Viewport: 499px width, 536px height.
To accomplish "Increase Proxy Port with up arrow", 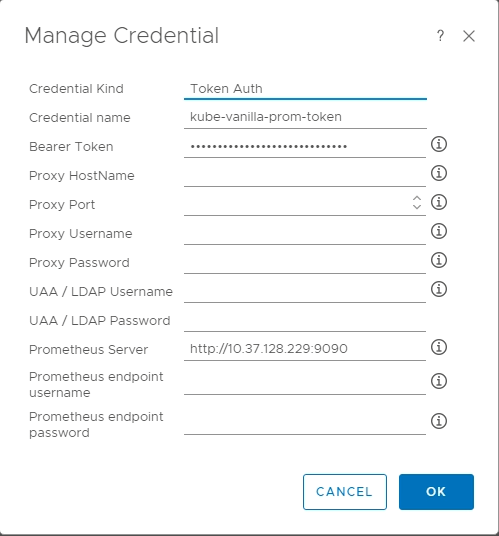I will coord(417,198).
